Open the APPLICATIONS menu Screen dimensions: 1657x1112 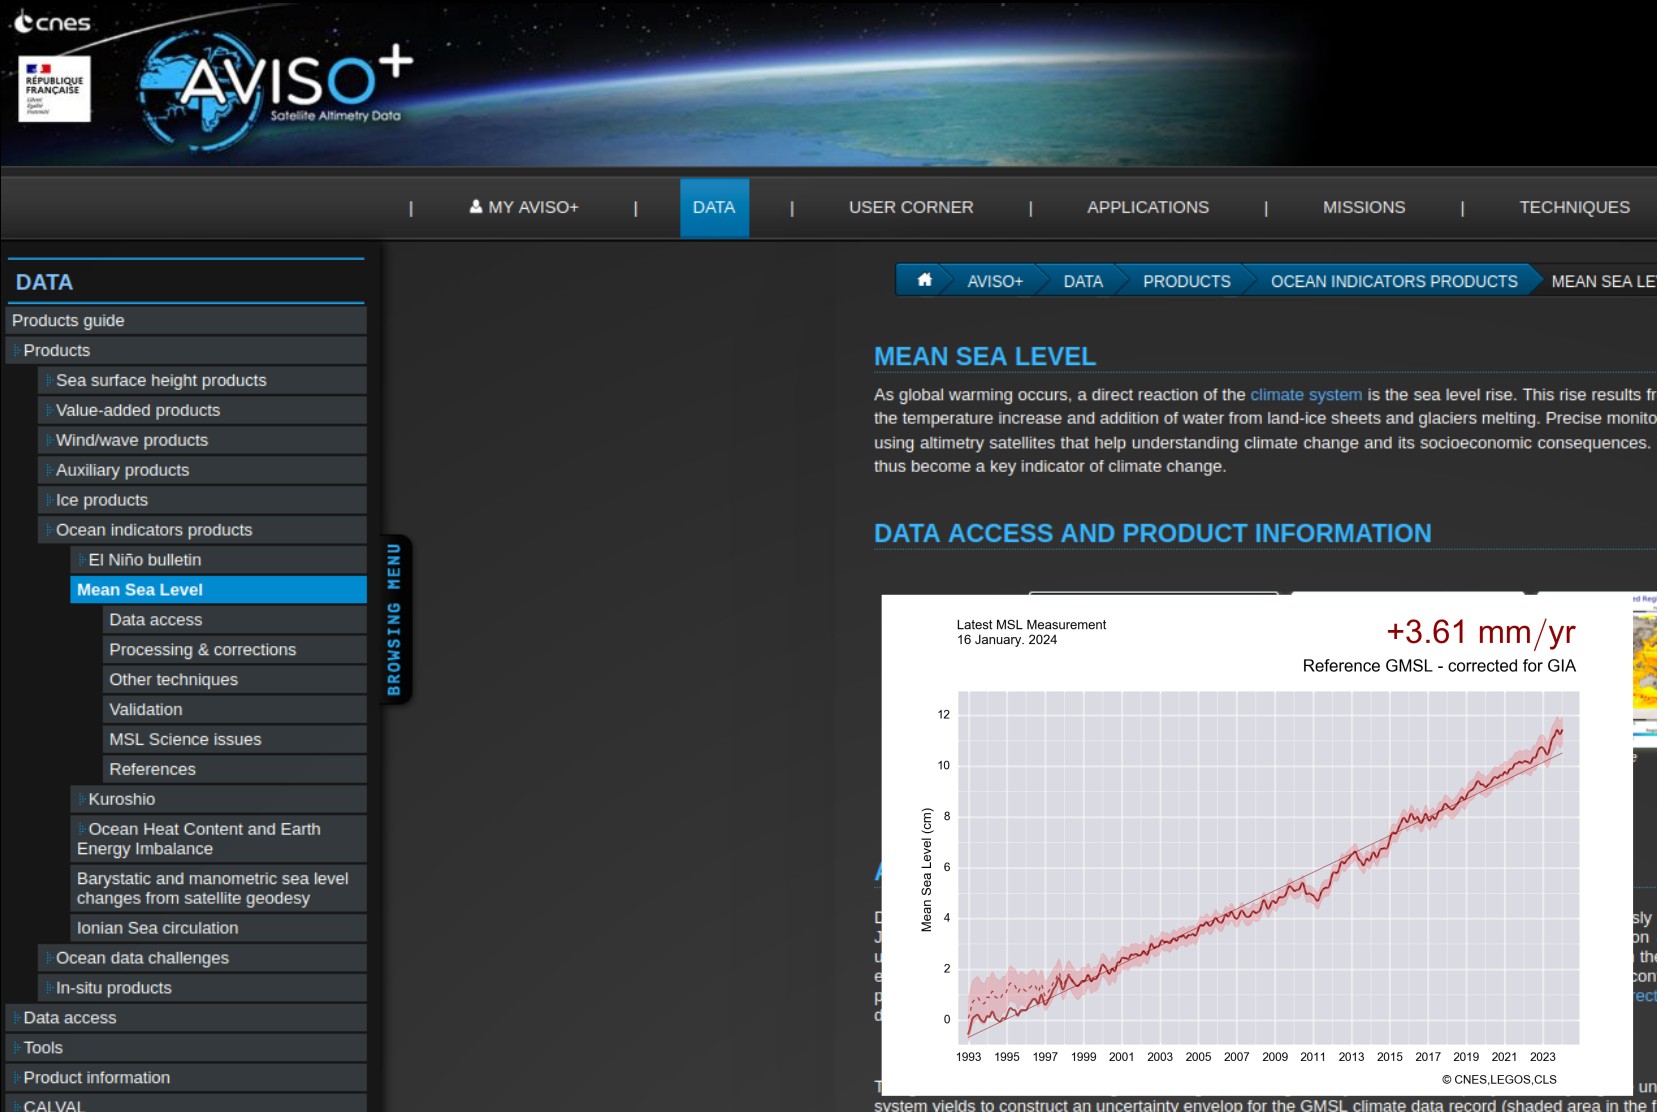[x=1148, y=207]
